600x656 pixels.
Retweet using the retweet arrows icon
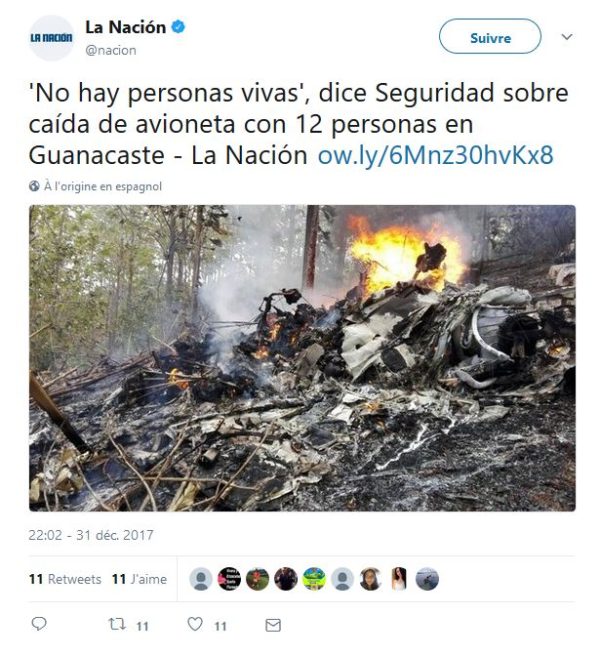tap(117, 625)
